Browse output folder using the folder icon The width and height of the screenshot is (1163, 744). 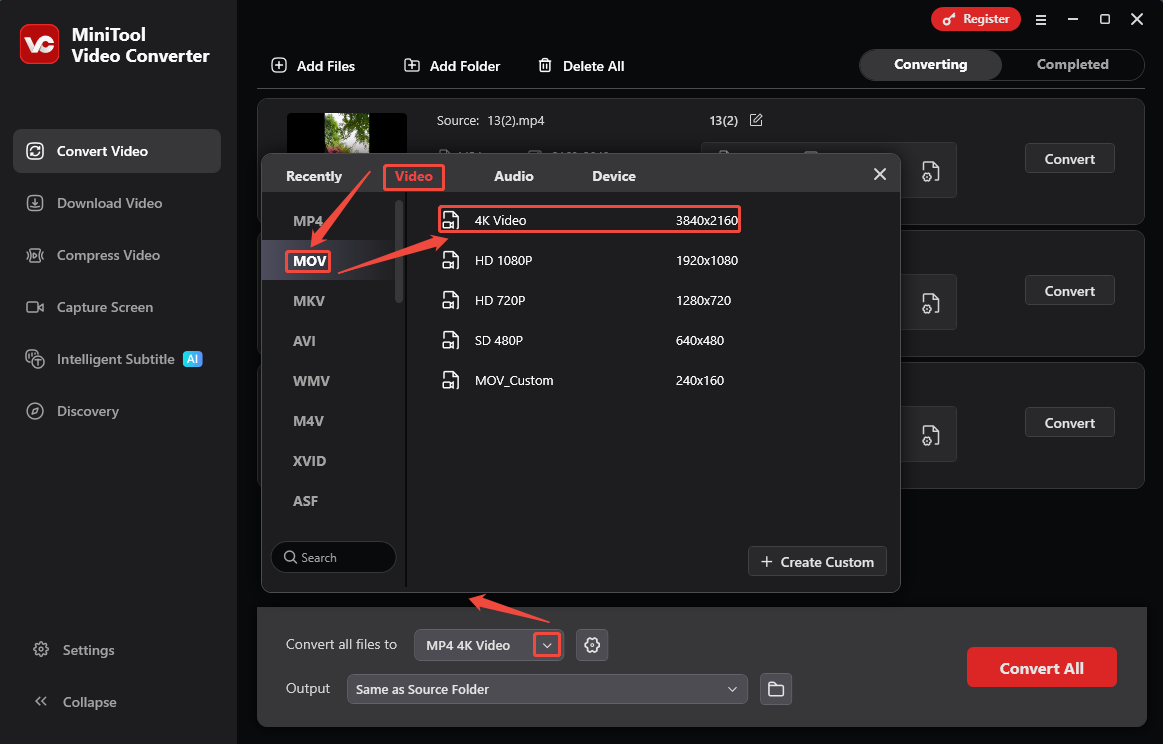[776, 689]
